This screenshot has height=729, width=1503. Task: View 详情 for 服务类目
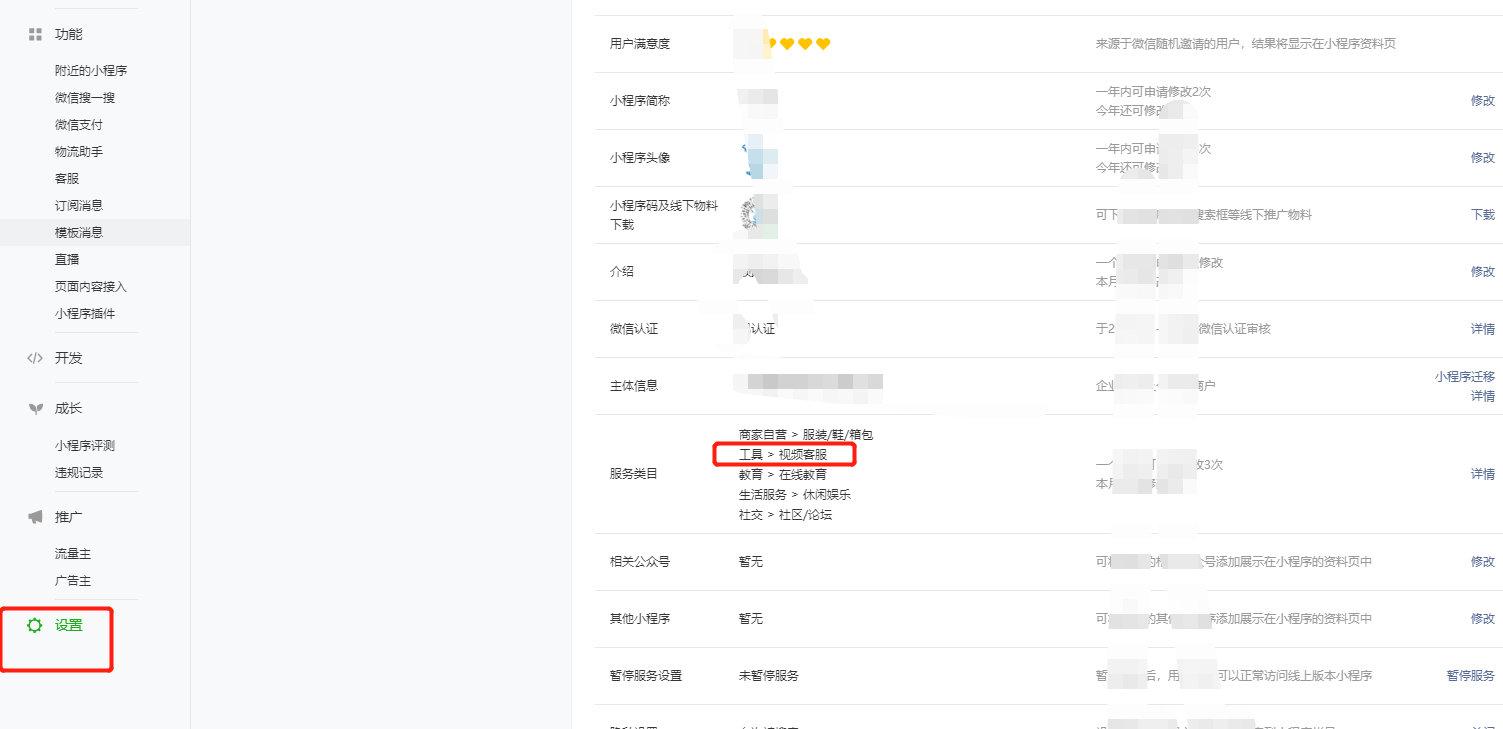pyautogui.click(x=1482, y=474)
